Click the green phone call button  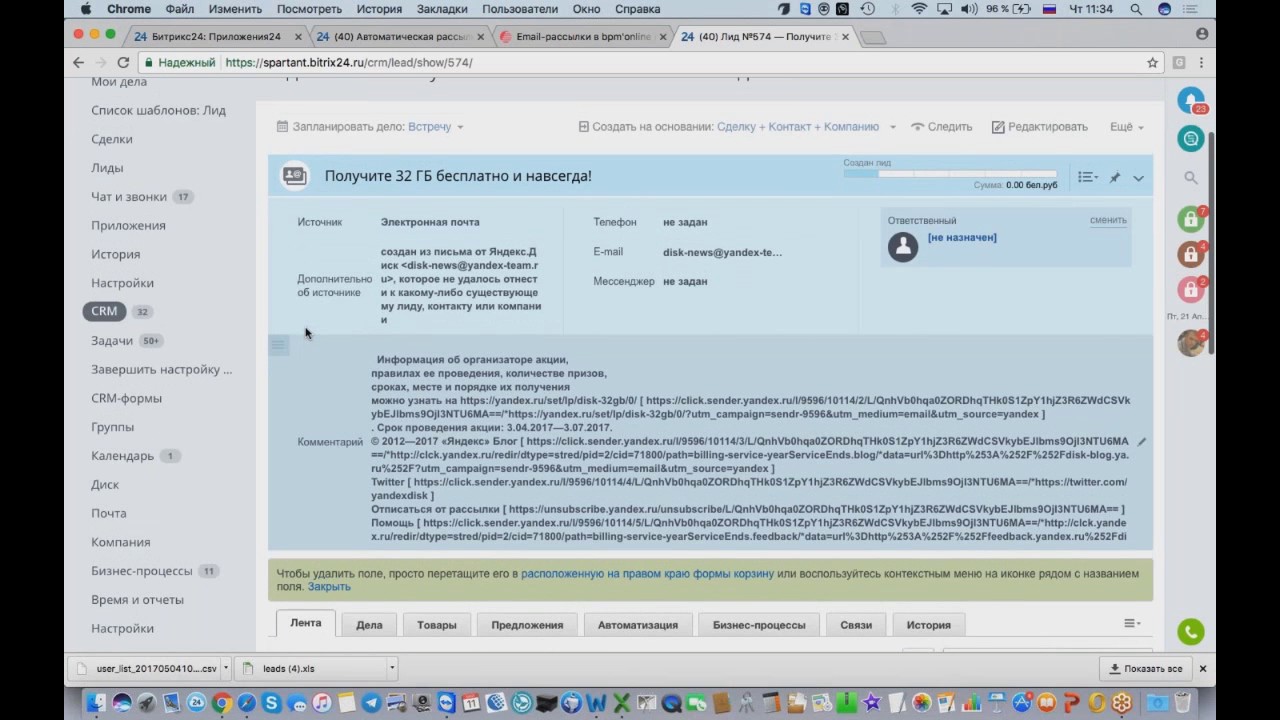1190,632
